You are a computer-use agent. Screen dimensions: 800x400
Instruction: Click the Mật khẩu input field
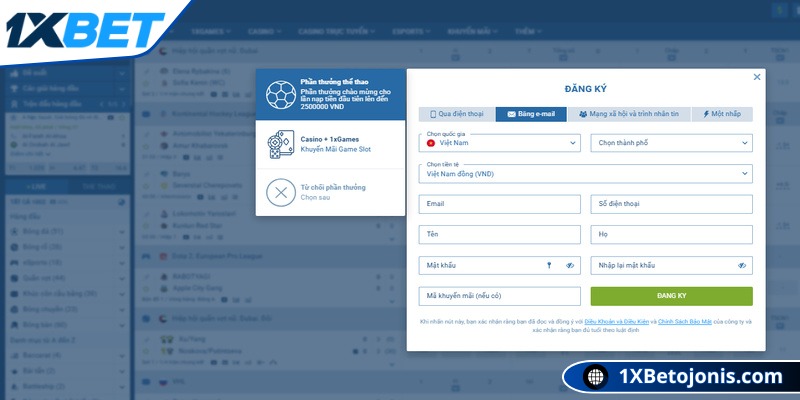pos(499,265)
